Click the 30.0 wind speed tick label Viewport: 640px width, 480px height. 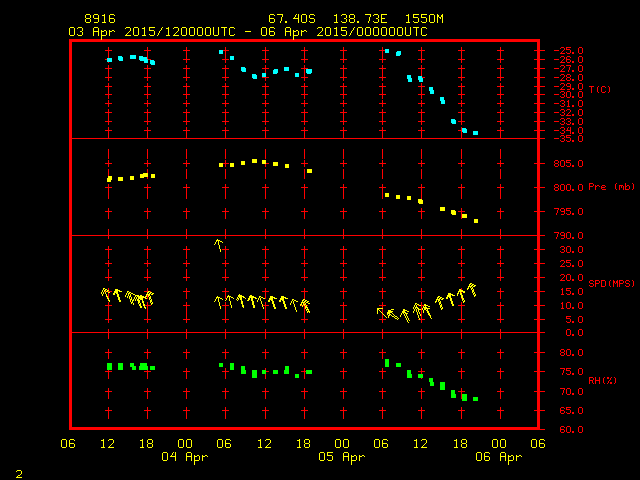(x=571, y=250)
